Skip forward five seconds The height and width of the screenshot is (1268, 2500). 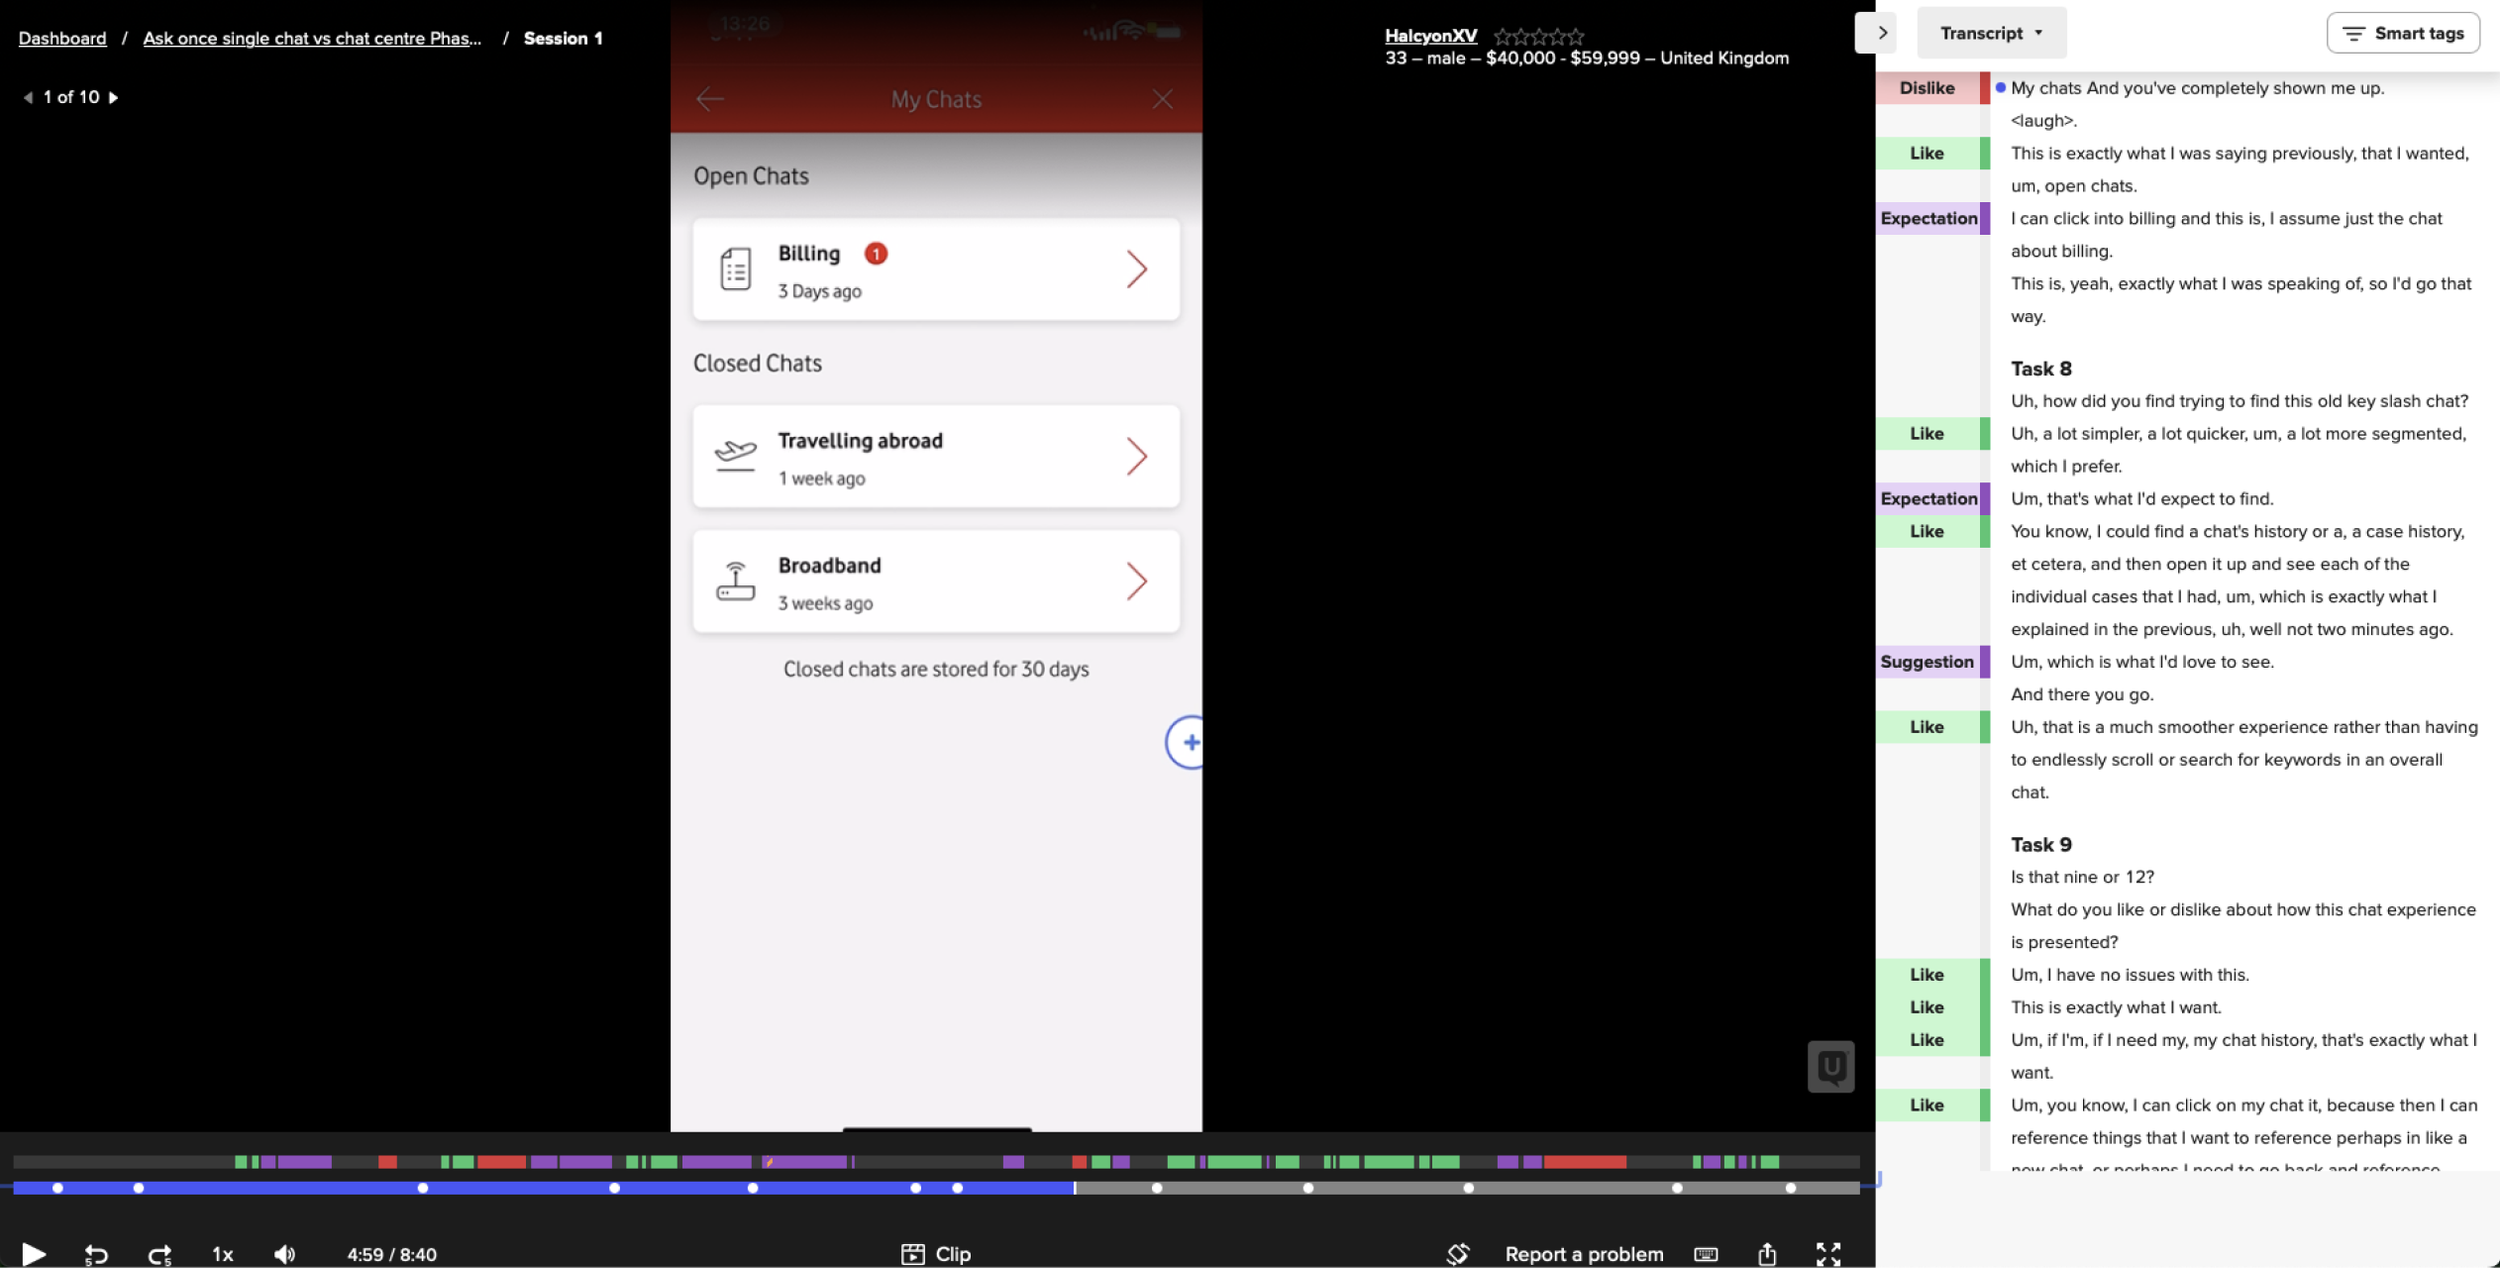tap(160, 1254)
